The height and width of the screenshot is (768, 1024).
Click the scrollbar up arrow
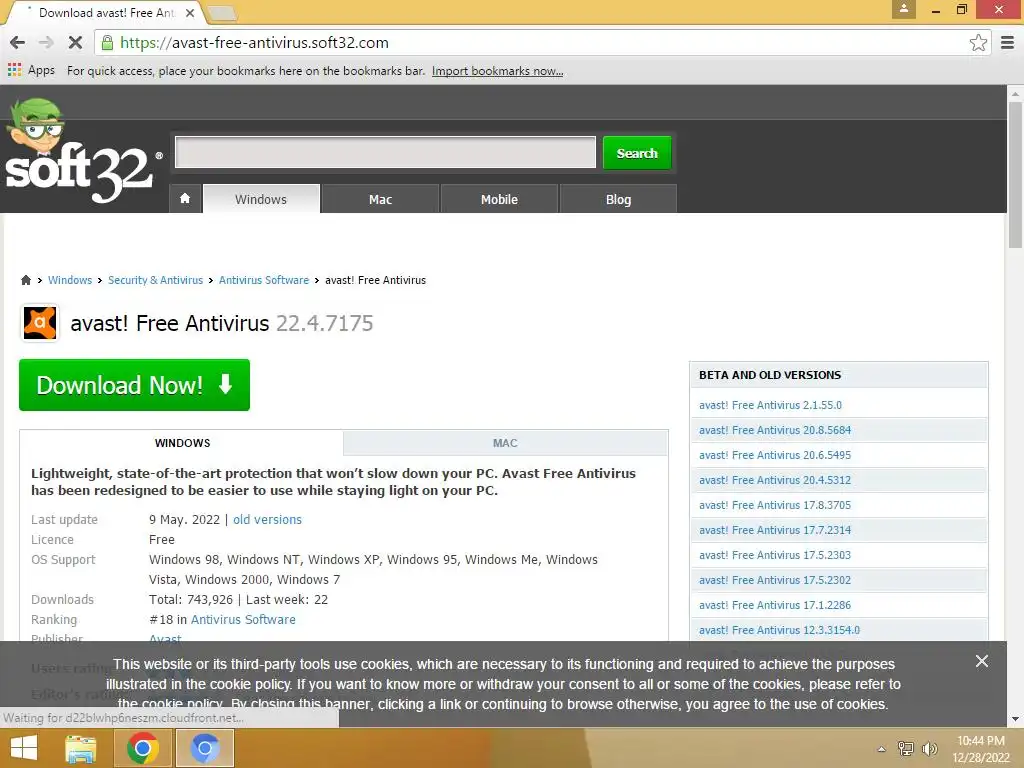pyautogui.click(x=1014, y=93)
